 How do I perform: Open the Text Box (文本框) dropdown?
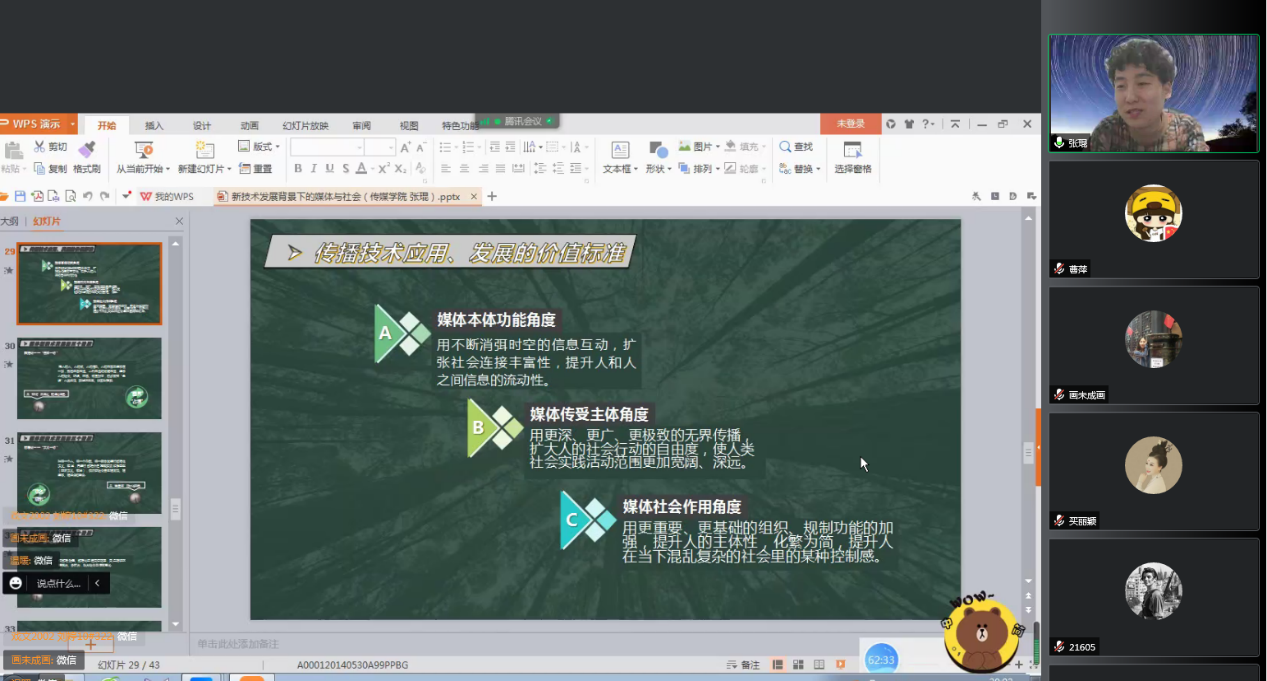coord(620,169)
